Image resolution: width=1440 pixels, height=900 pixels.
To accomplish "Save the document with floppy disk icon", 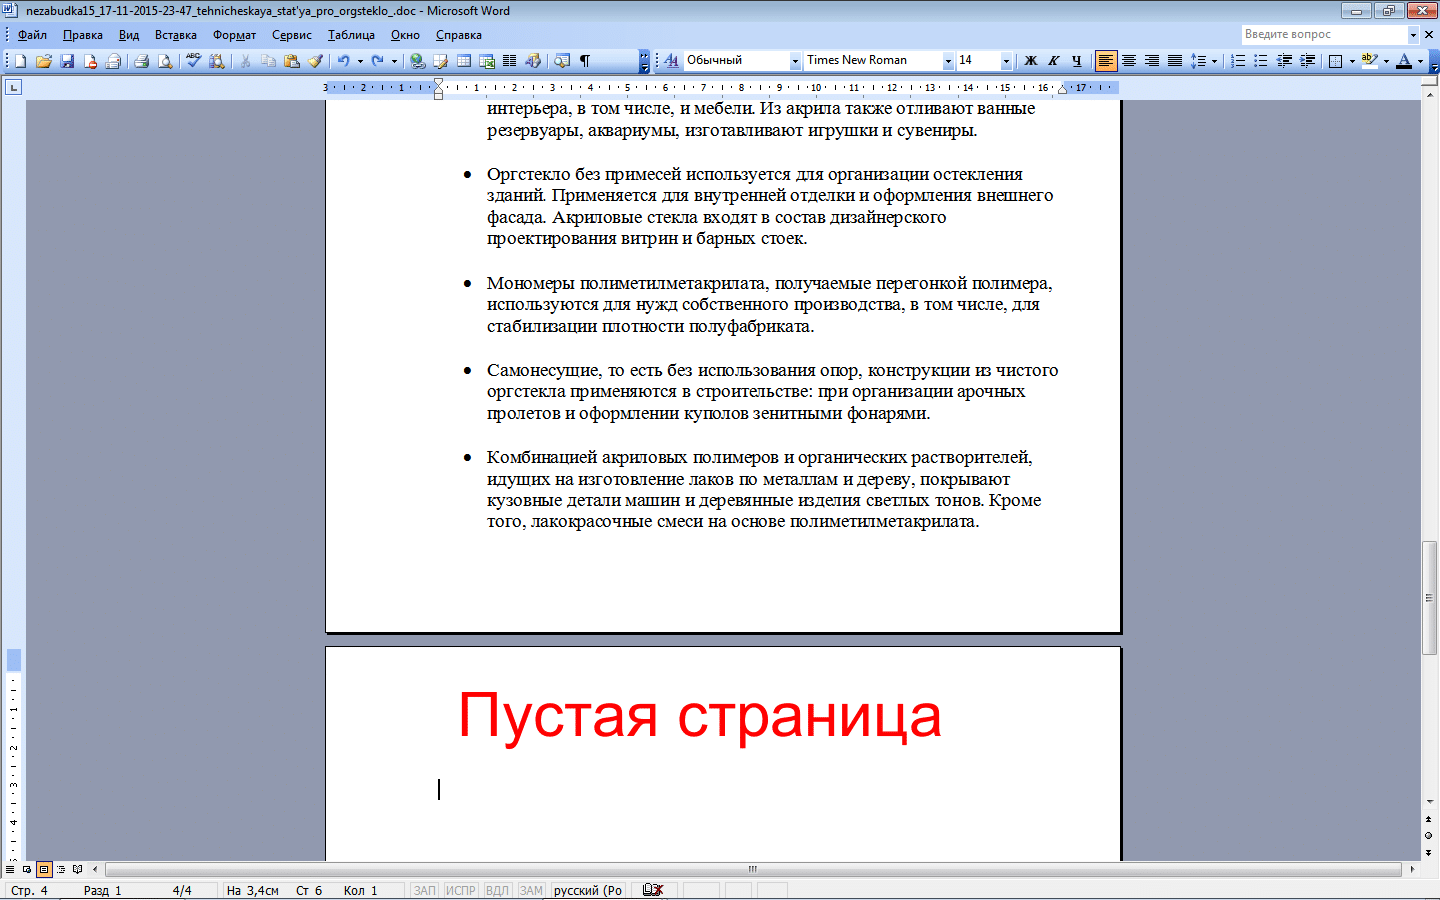I will click(67, 61).
